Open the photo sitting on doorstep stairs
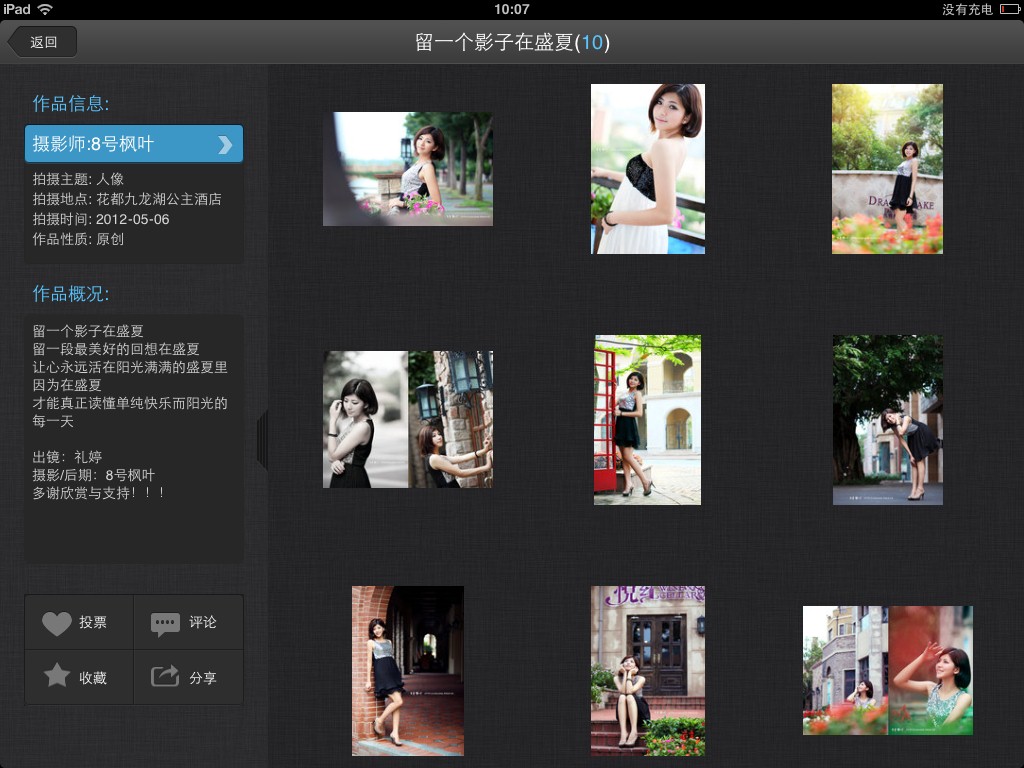1024x768 pixels. click(647, 670)
